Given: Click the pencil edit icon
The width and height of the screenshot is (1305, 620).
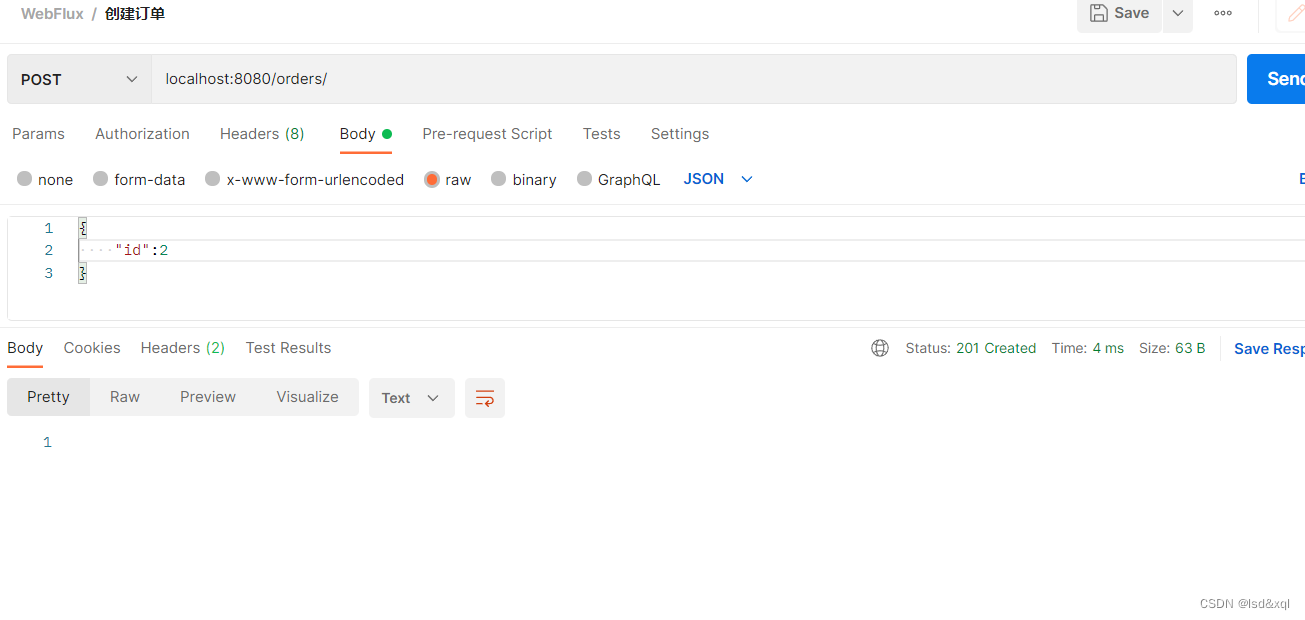Looking at the screenshot, I should [1295, 13].
